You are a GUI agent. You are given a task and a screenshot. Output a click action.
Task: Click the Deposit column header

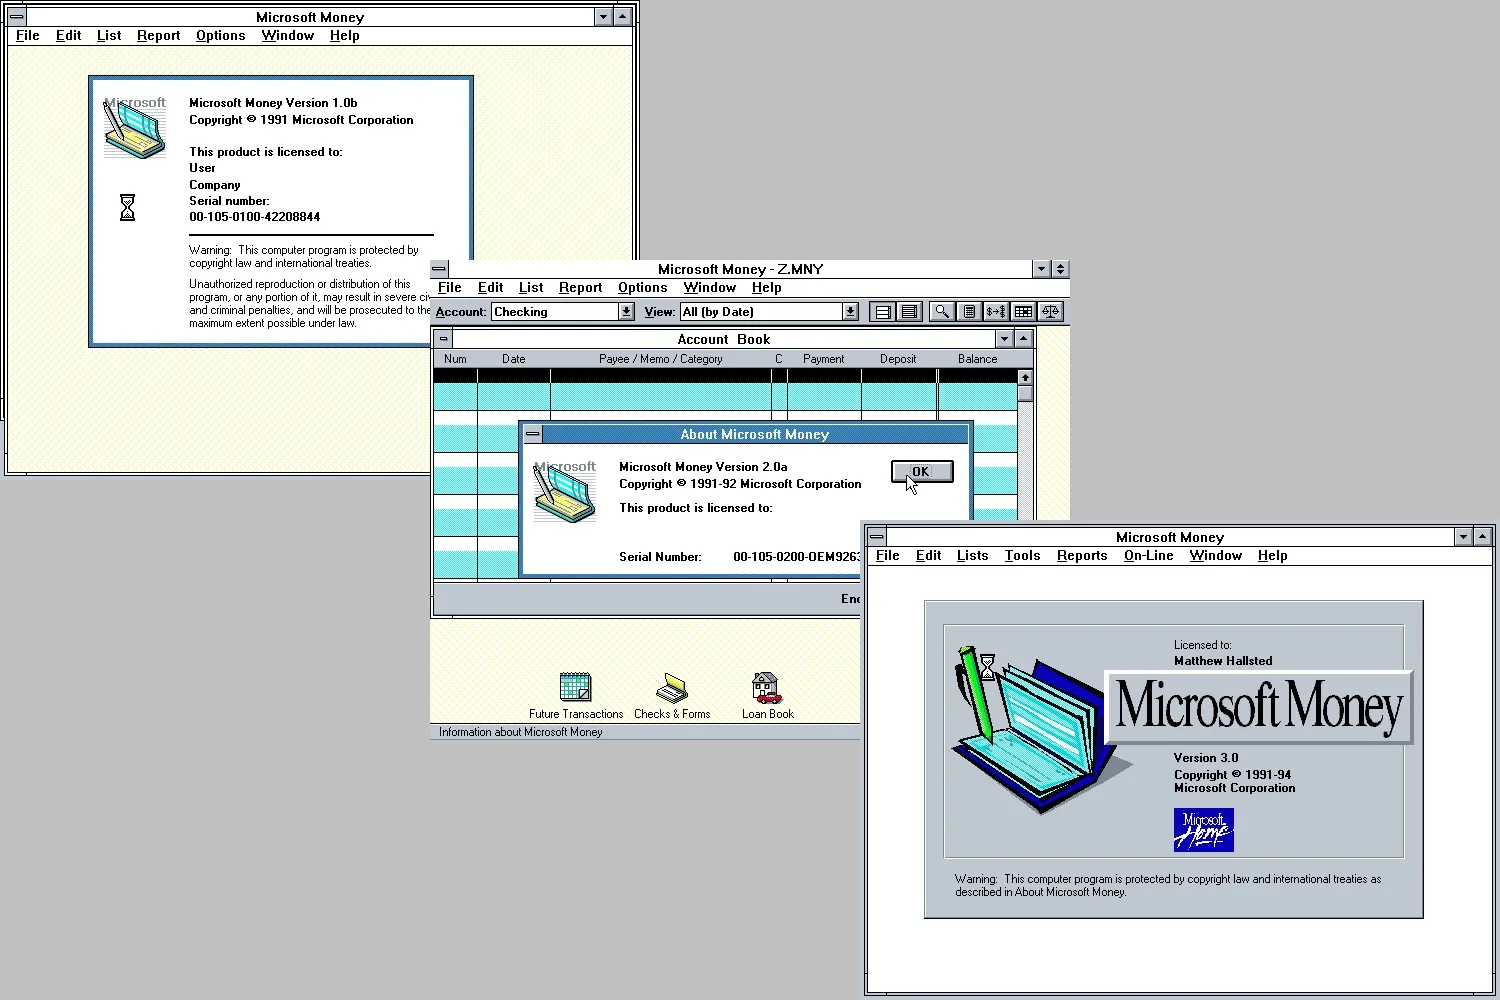898,359
